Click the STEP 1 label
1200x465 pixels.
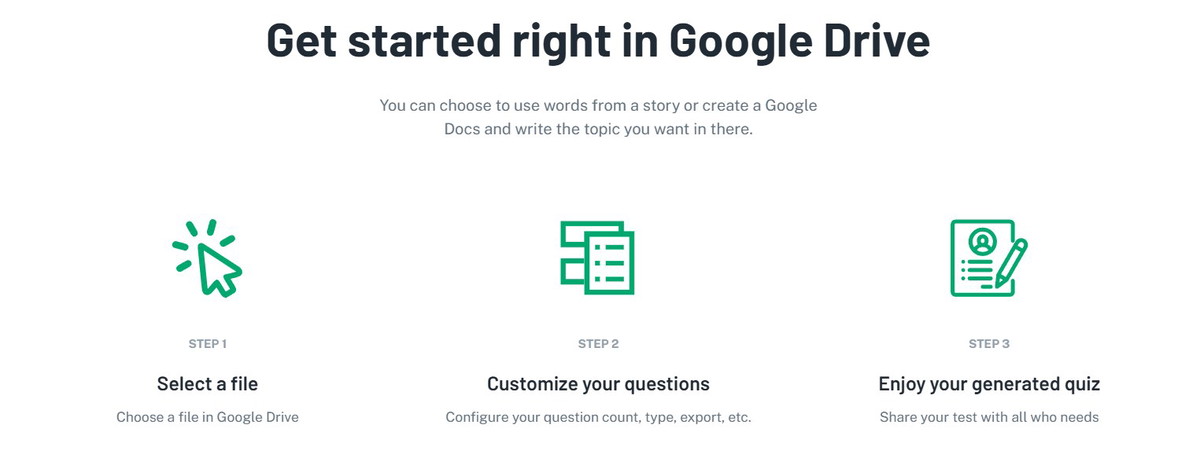click(207, 344)
